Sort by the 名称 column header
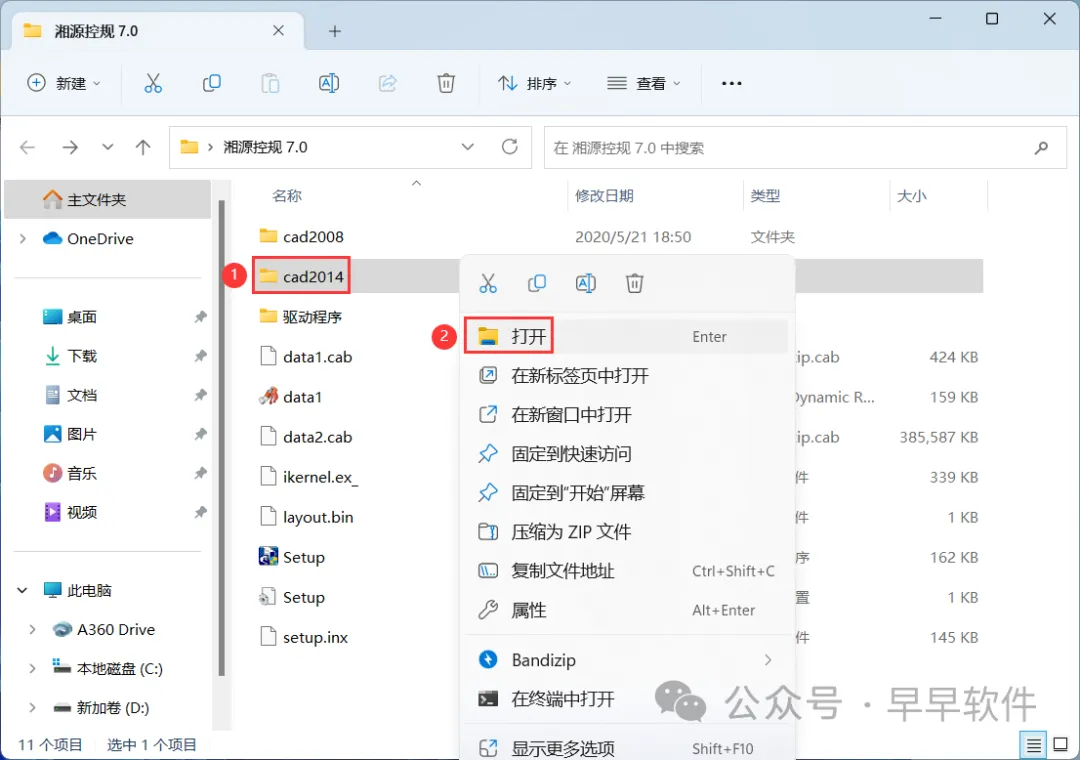This screenshot has width=1080, height=760. 287,196
